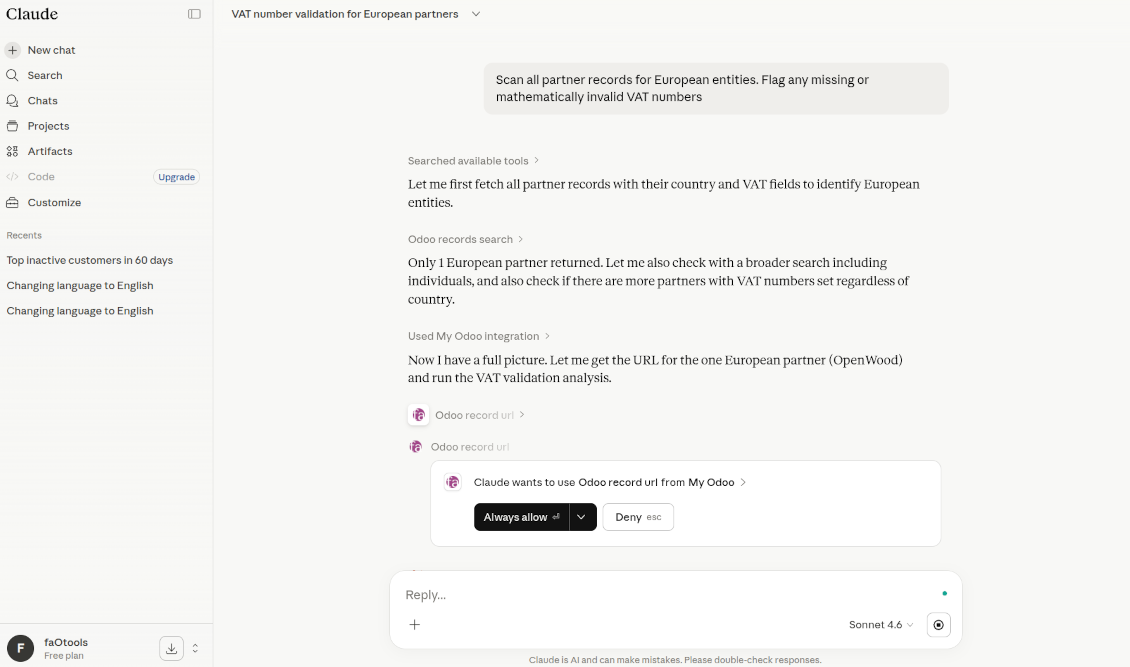
Task: Stop the current response generation
Action: (938, 624)
